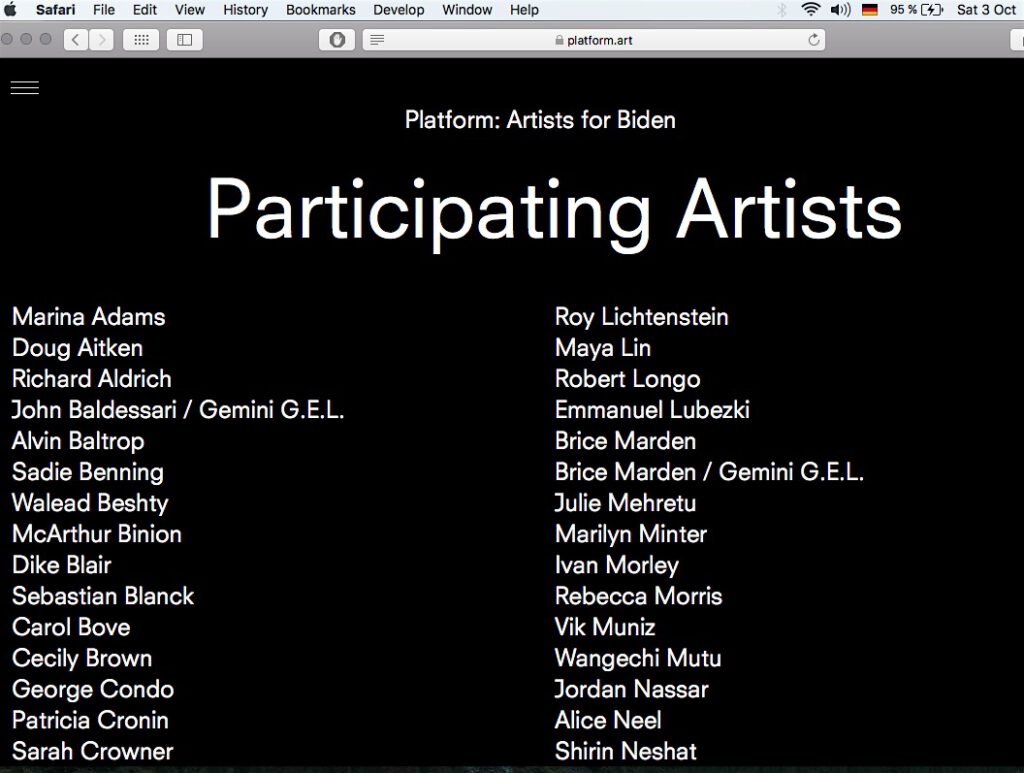Screen dimensions: 1024x773
Task: Click George Condo
Action: pos(93,689)
